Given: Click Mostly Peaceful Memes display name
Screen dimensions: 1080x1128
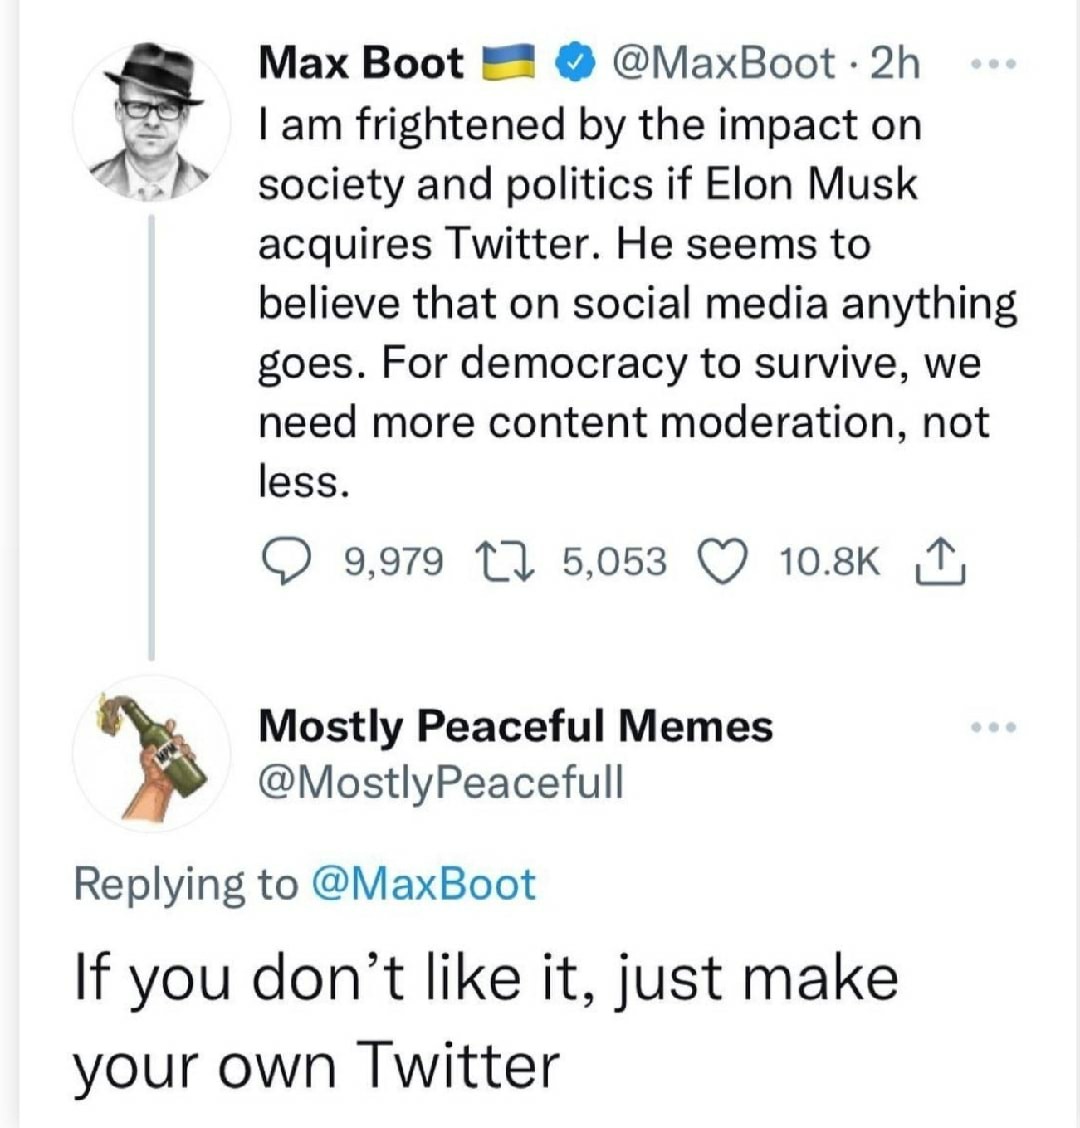Looking at the screenshot, I should pyautogui.click(x=516, y=726).
